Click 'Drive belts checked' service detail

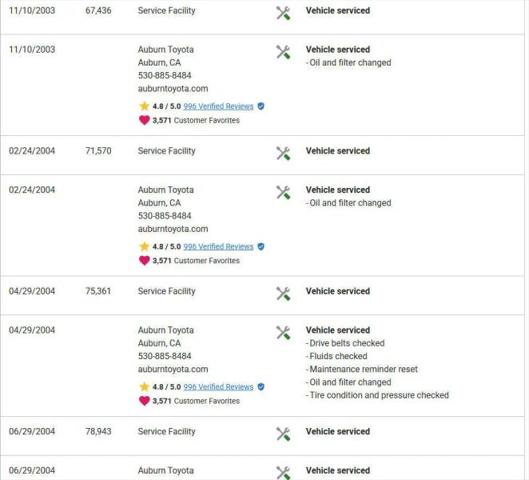[x=345, y=343]
